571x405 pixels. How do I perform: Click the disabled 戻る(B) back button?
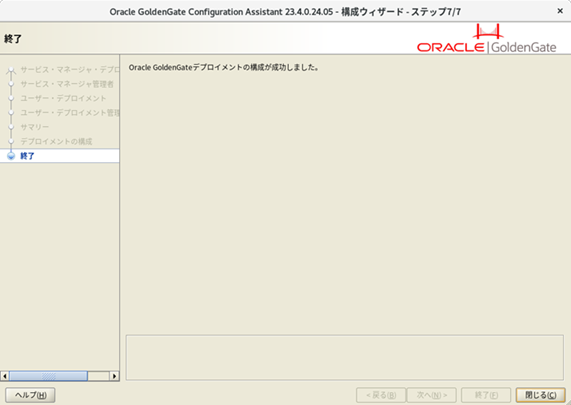[x=381, y=395]
